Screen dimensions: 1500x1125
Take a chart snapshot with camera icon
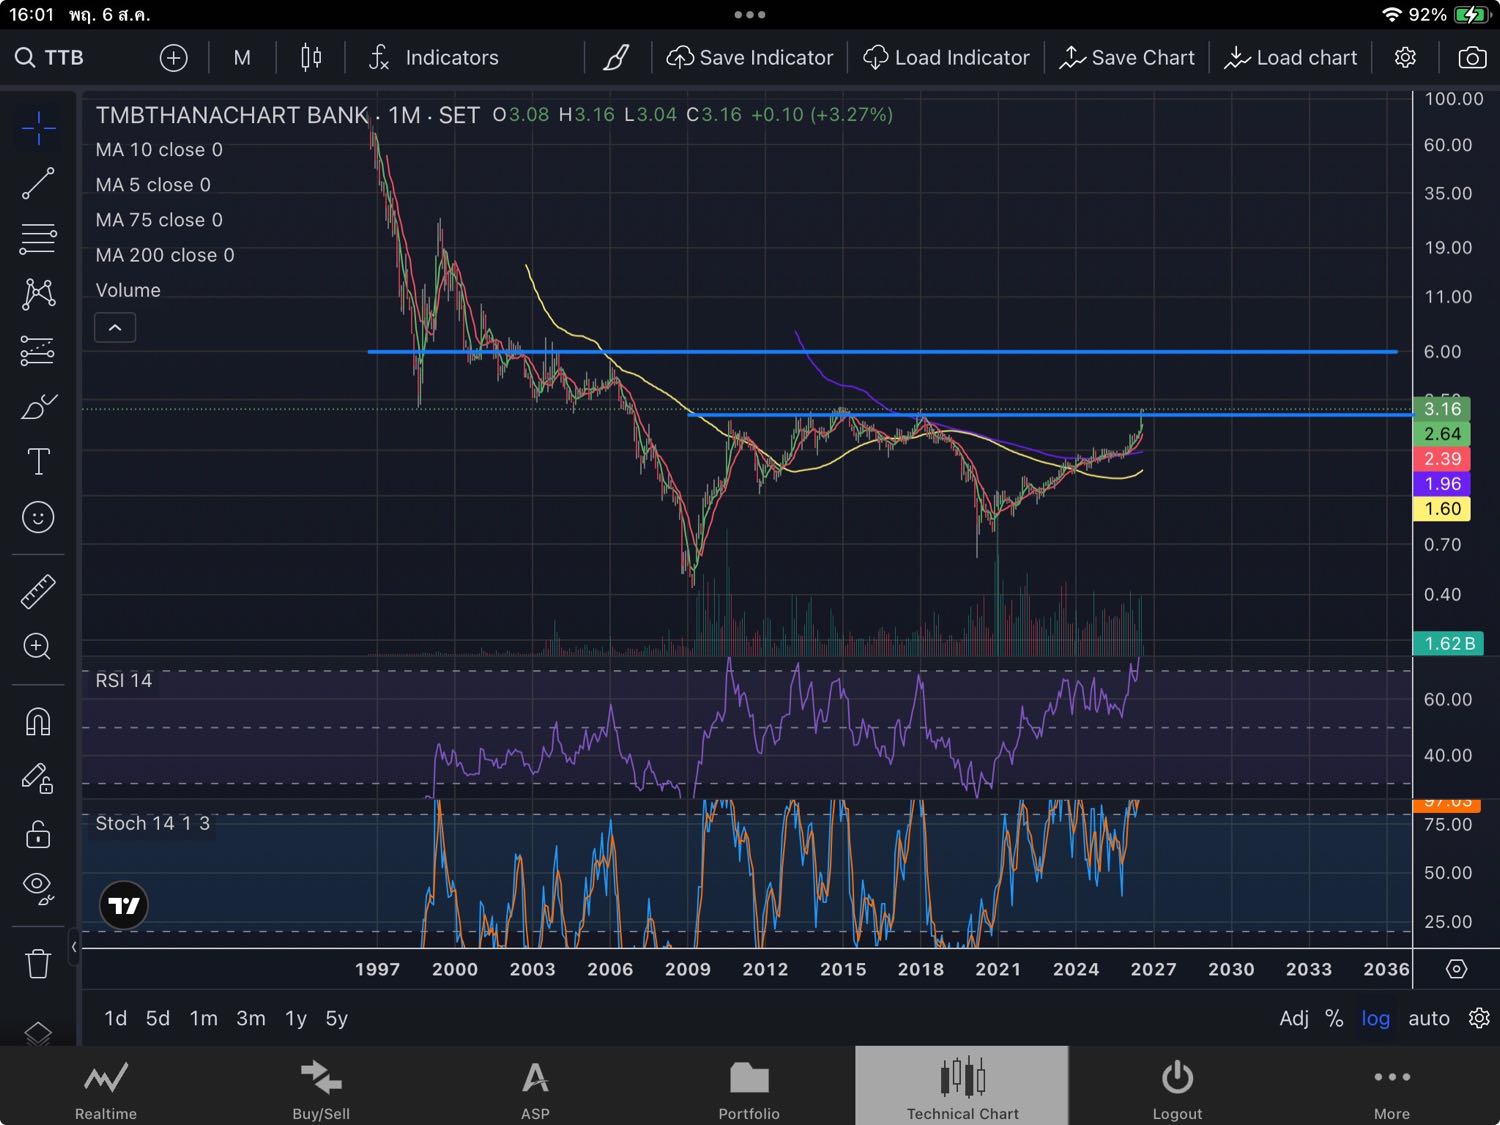click(1472, 58)
